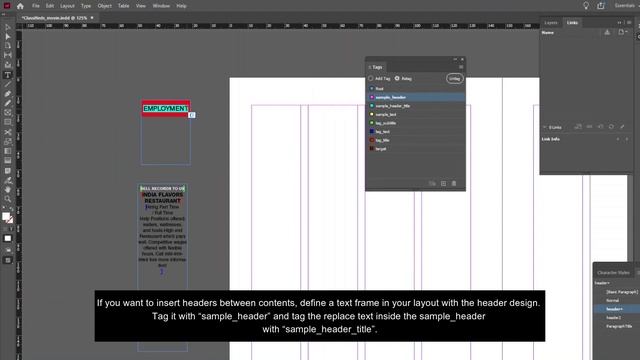Select the Scissors tool

[x=7, y=132]
